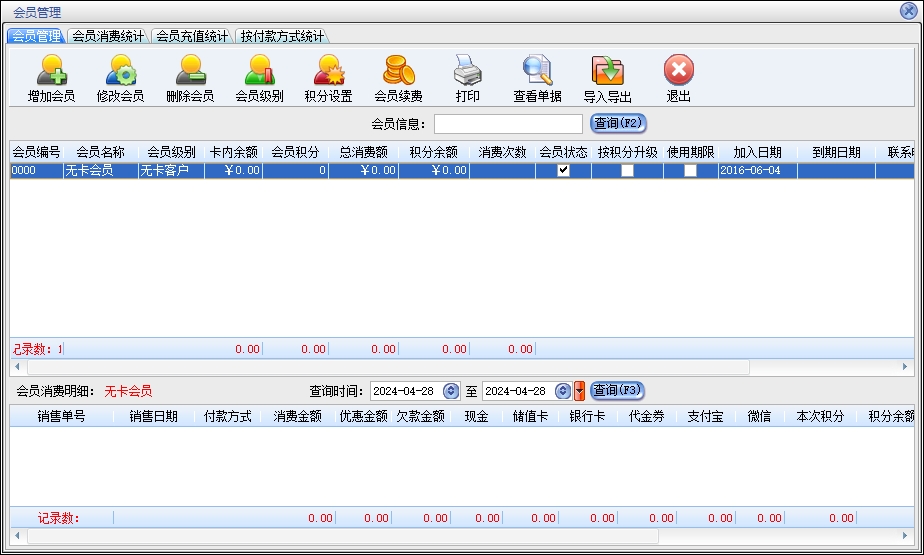Open the start date picker spinner
This screenshot has width=924, height=555.
click(450, 391)
